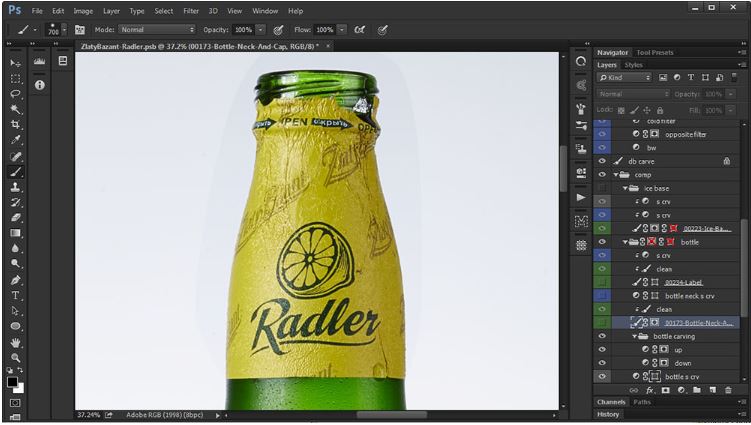Show the ice base group
Viewport: 751px width, 425px height.
(602, 188)
